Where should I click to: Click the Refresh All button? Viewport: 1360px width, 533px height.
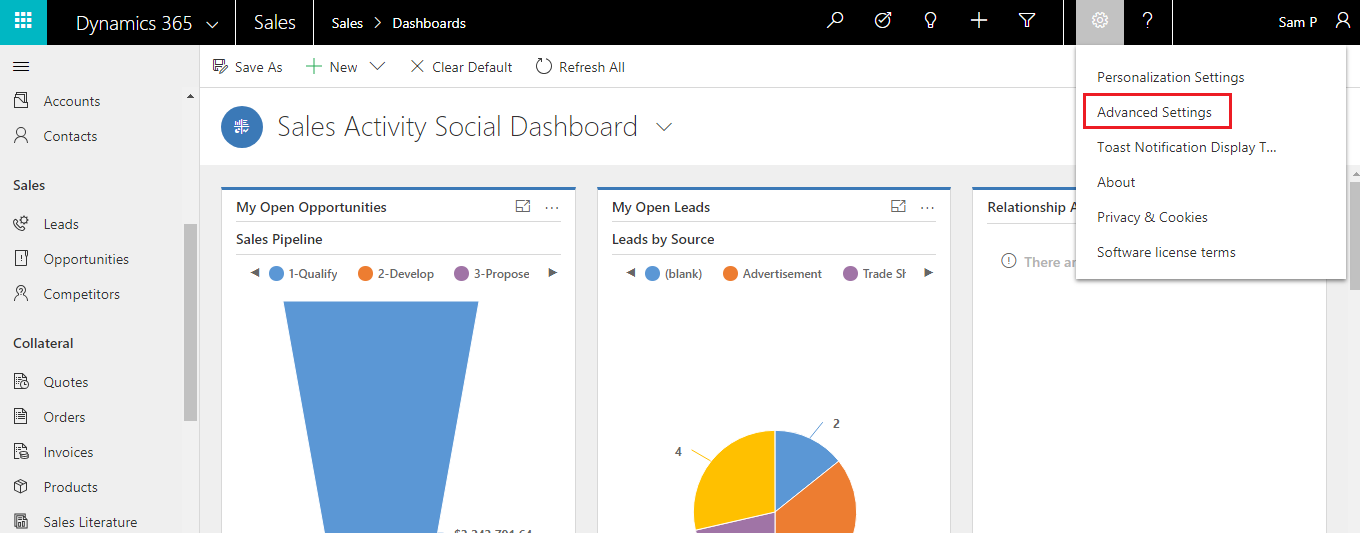(x=580, y=67)
